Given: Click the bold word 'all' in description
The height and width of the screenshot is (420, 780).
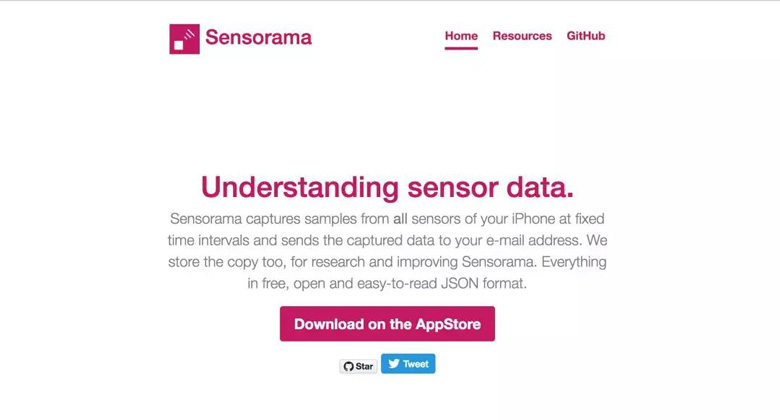Looking at the screenshot, I should coord(400,219).
